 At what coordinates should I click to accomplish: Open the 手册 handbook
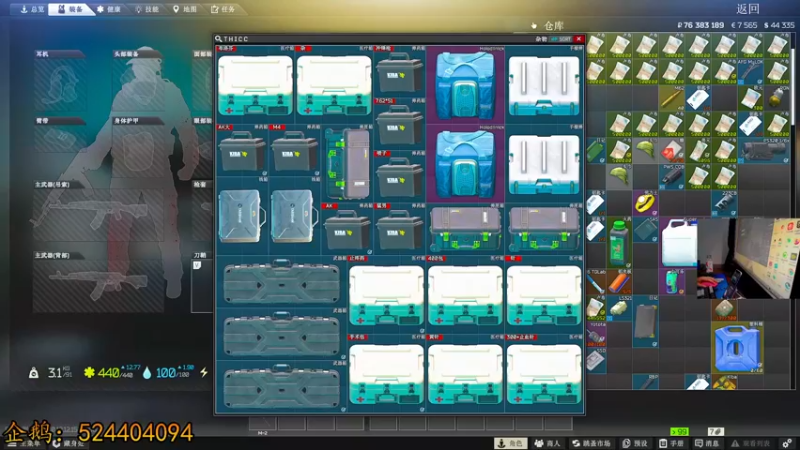(x=671, y=443)
